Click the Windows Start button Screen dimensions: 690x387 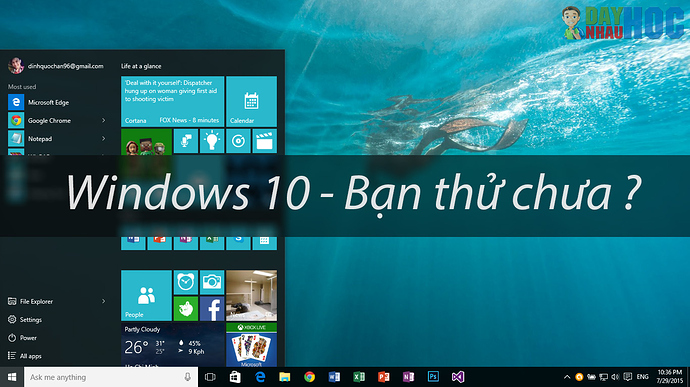pos(12,377)
